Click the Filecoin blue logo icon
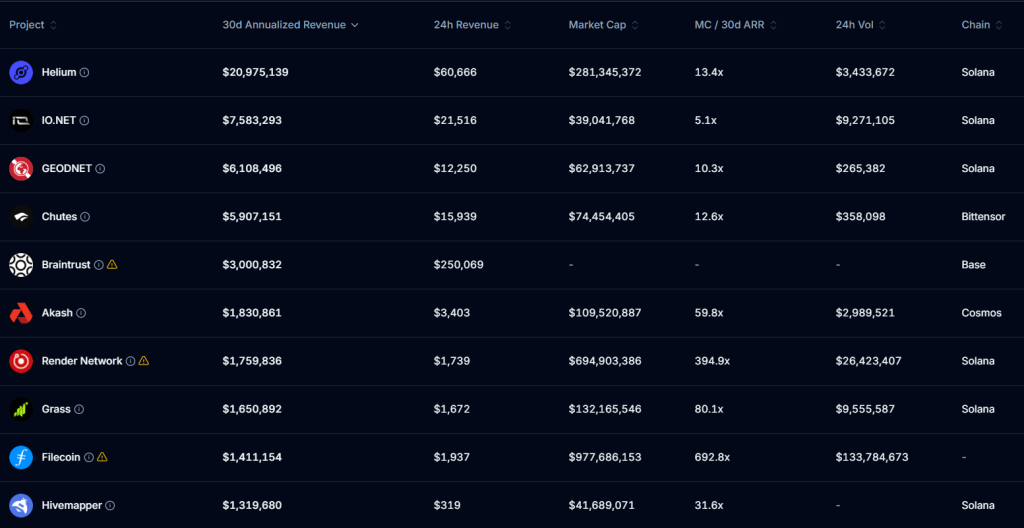The height and width of the screenshot is (528, 1024). point(21,457)
